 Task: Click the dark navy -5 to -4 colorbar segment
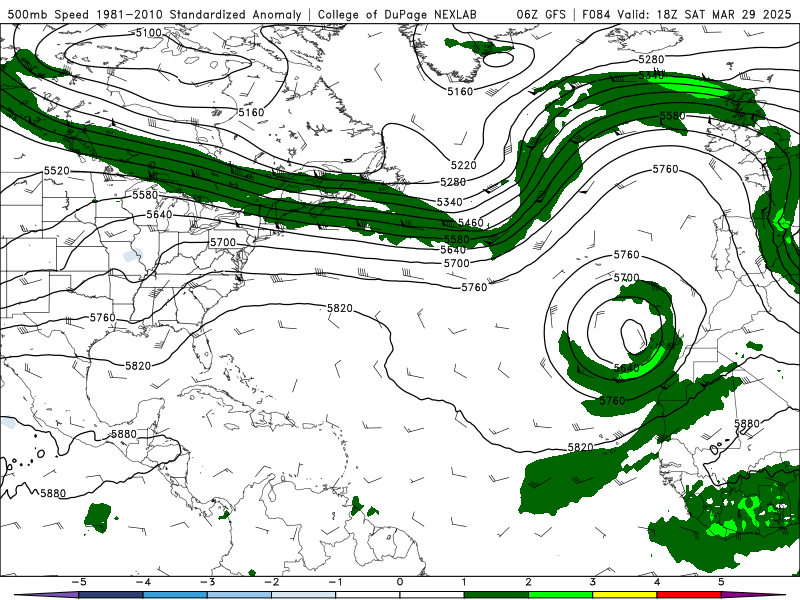coord(111,595)
